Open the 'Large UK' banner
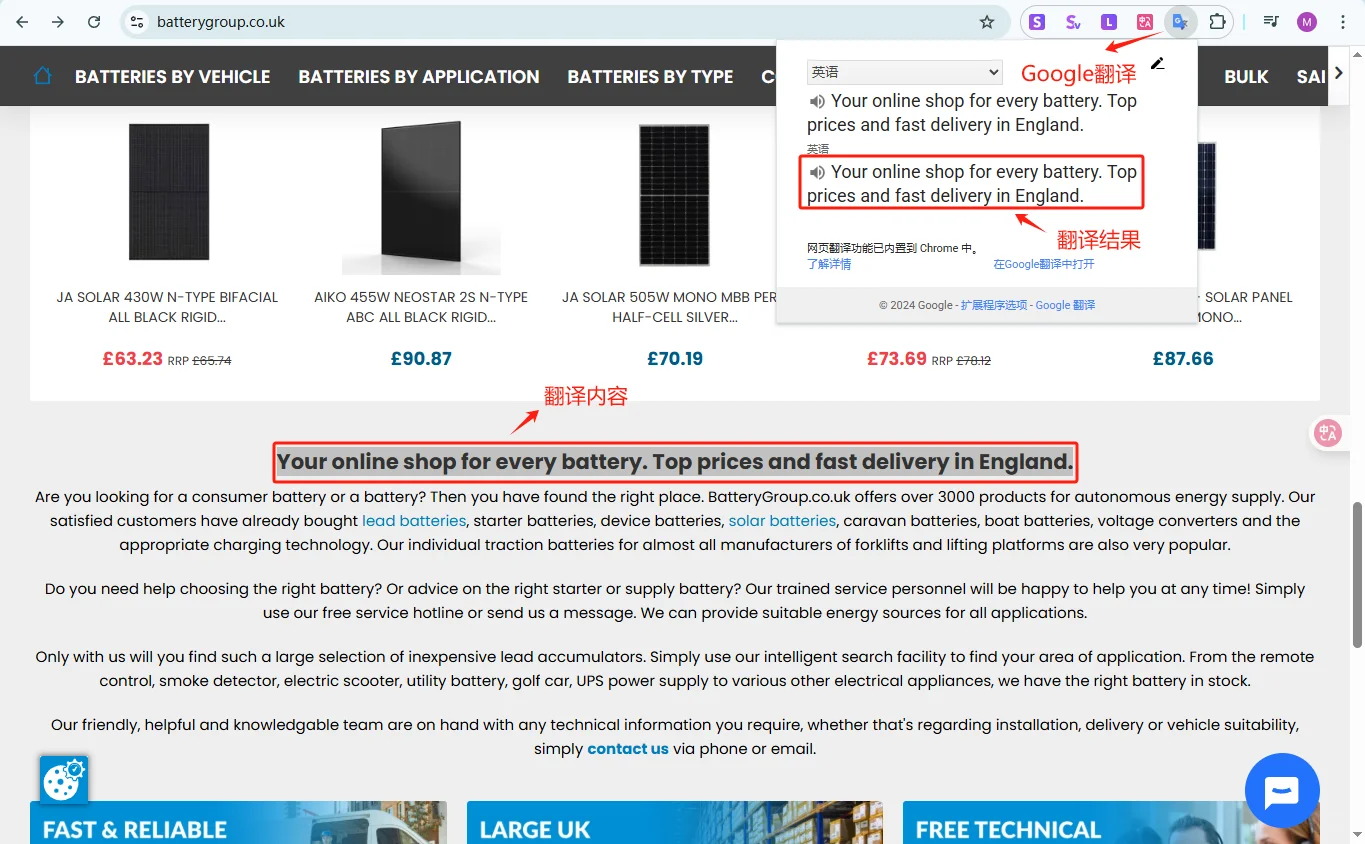 coord(675,822)
